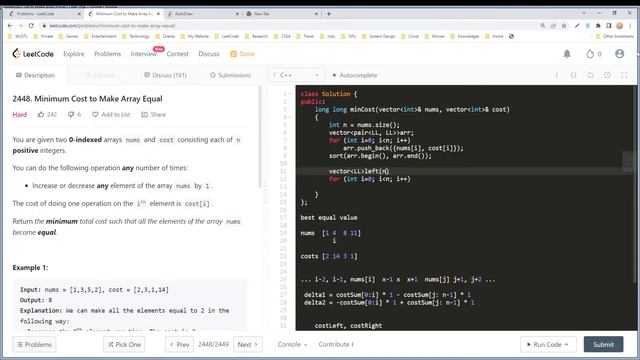Open the user profile avatar
Screen dimensions: 640x360
(x=619, y=54)
